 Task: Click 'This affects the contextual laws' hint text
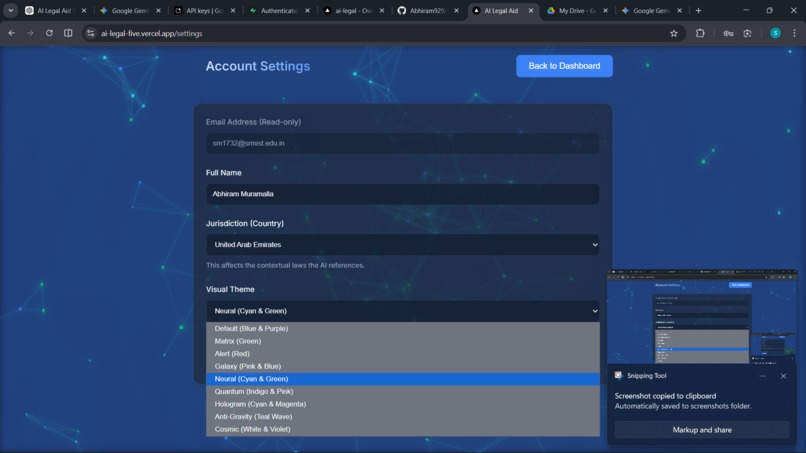click(x=285, y=265)
